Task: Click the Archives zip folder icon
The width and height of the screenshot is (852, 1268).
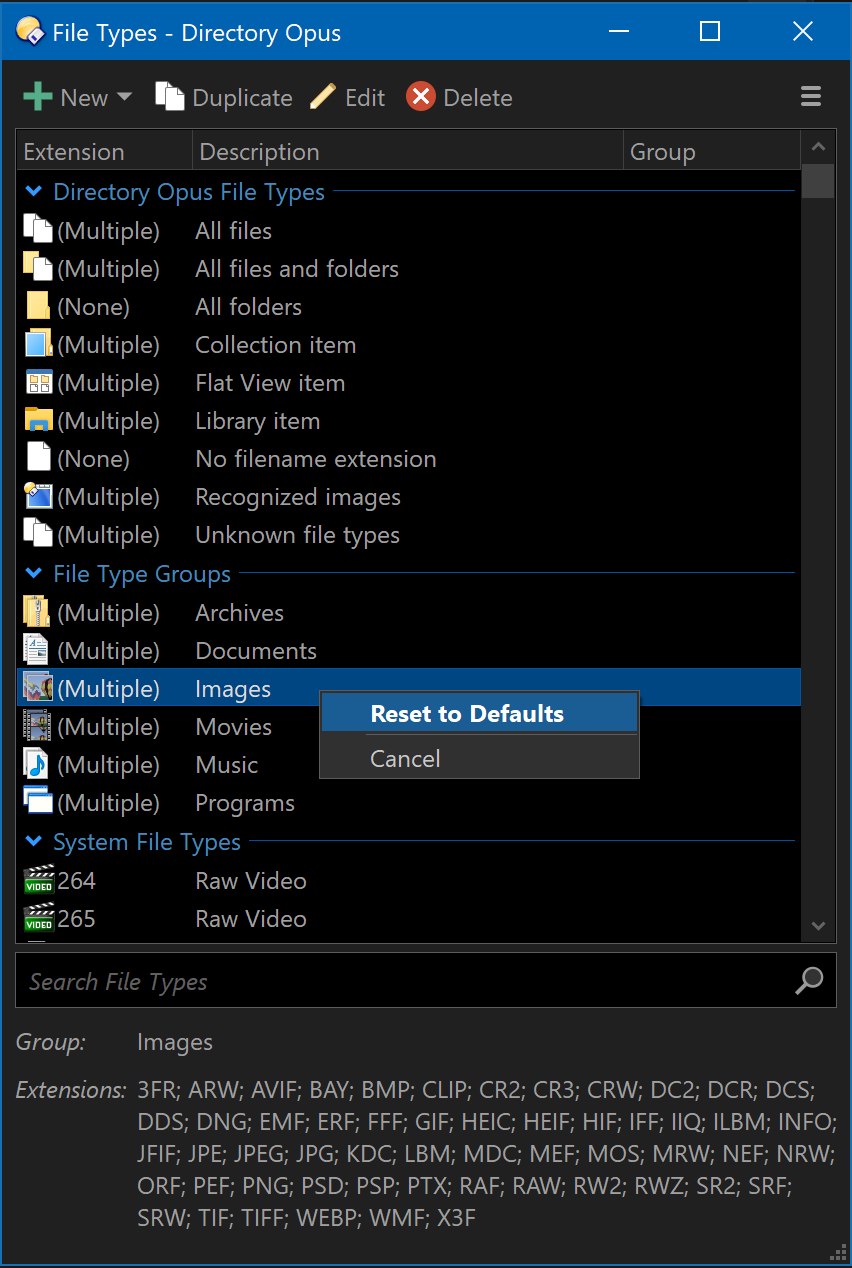Action: tap(38, 612)
